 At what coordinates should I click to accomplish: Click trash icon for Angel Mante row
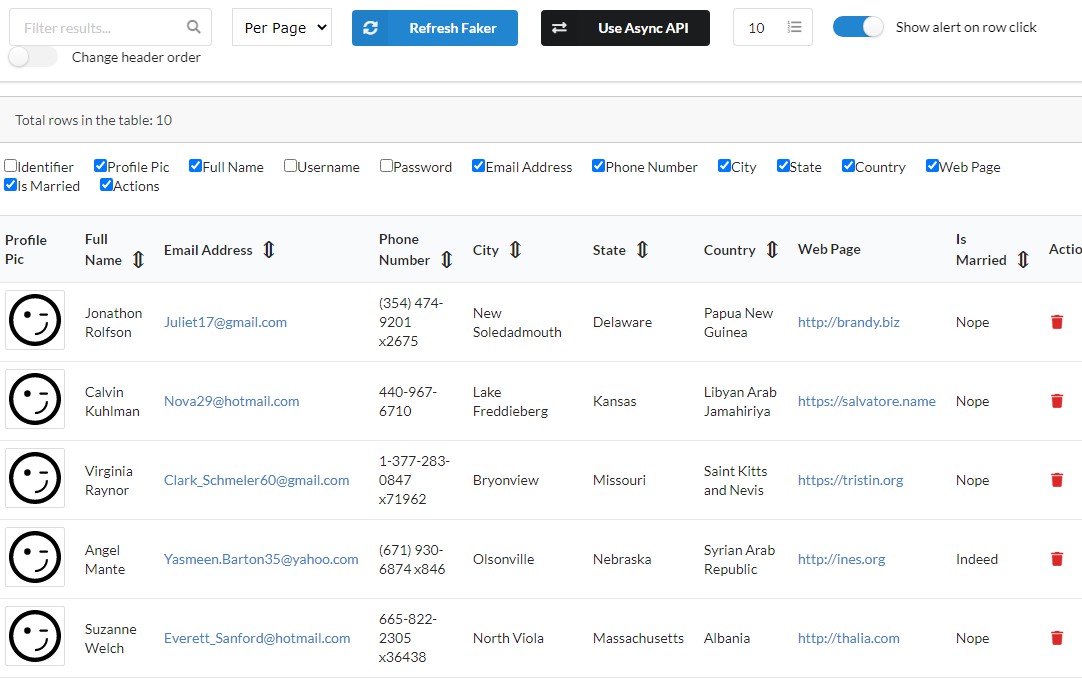tap(1056, 559)
